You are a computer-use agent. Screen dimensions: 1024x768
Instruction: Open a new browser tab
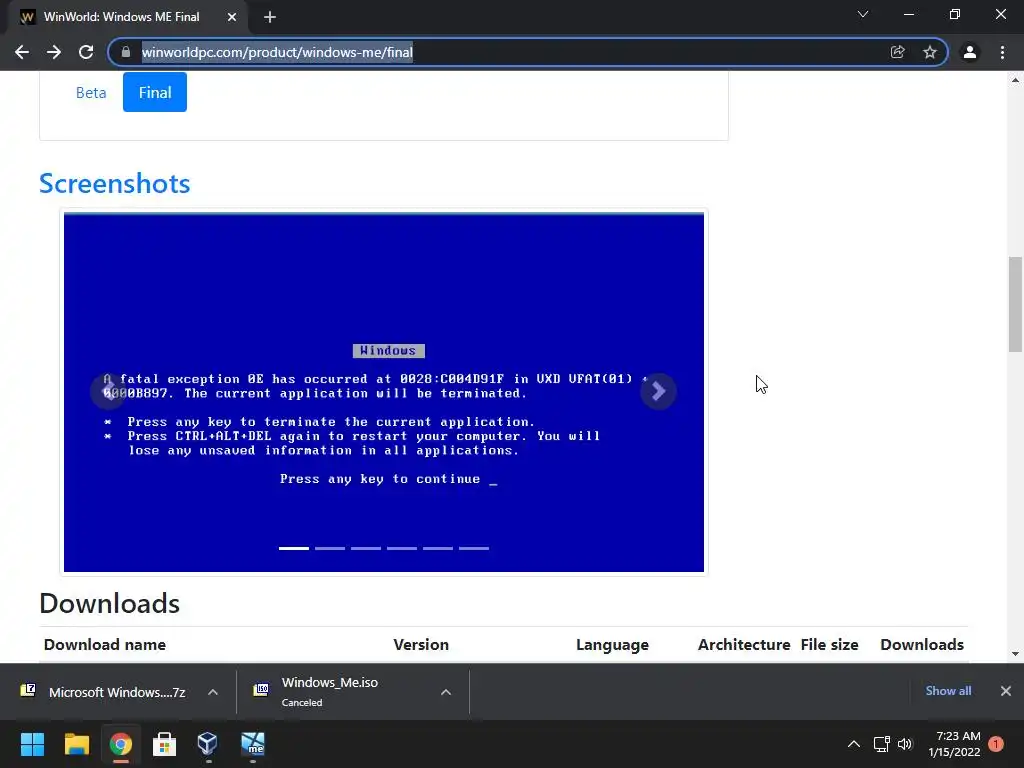pos(270,17)
